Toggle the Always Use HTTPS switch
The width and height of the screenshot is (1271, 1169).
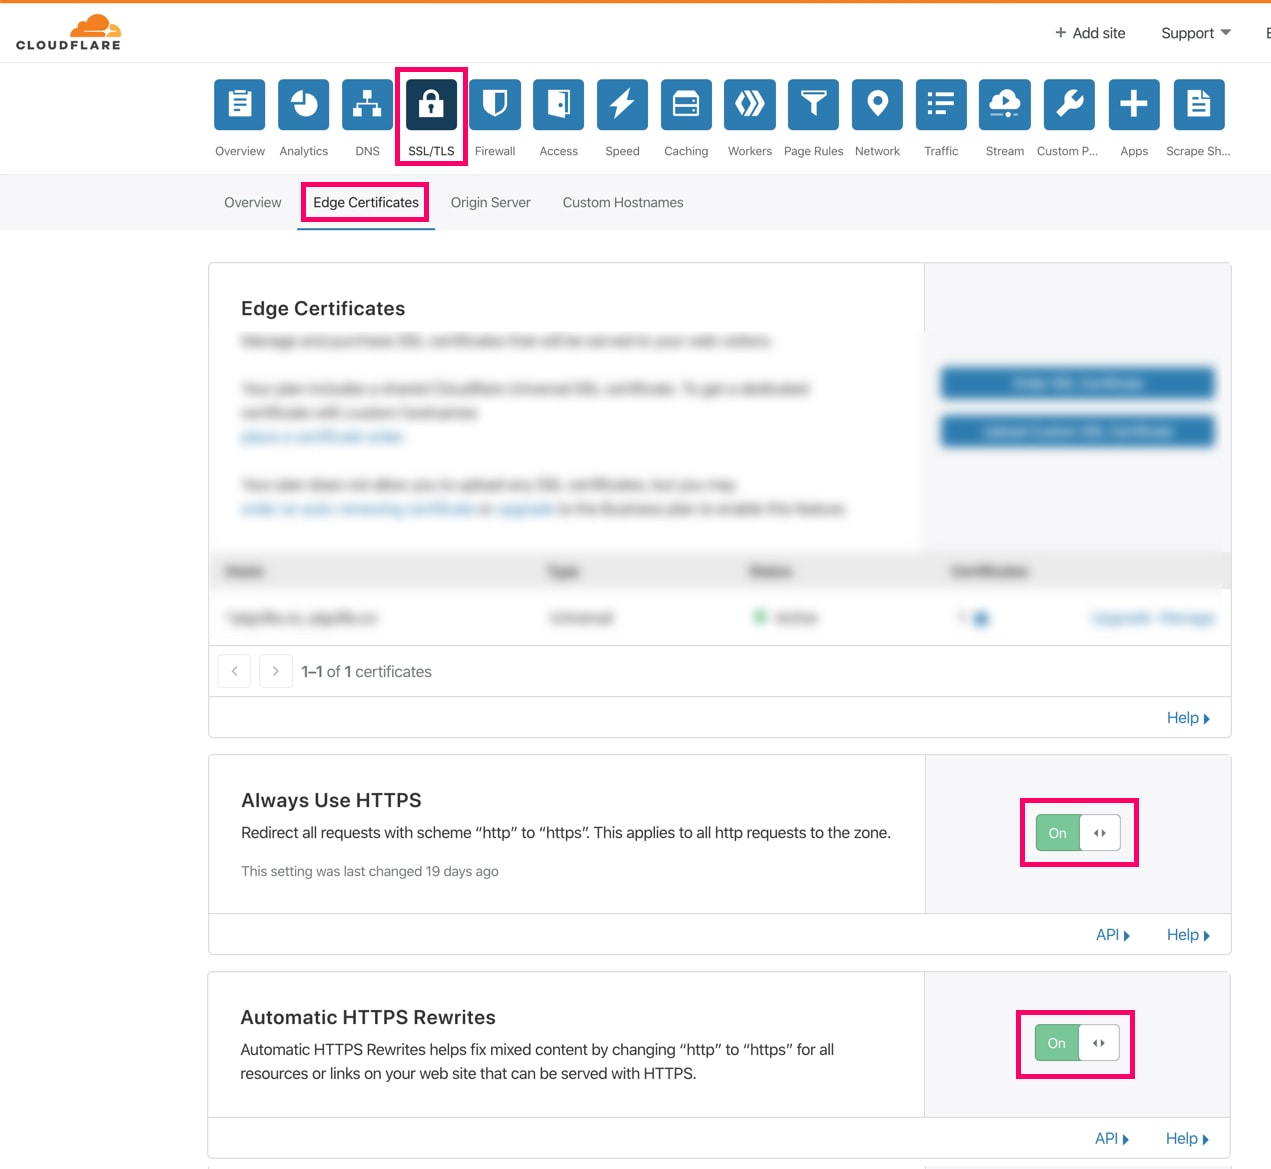click(x=1078, y=833)
